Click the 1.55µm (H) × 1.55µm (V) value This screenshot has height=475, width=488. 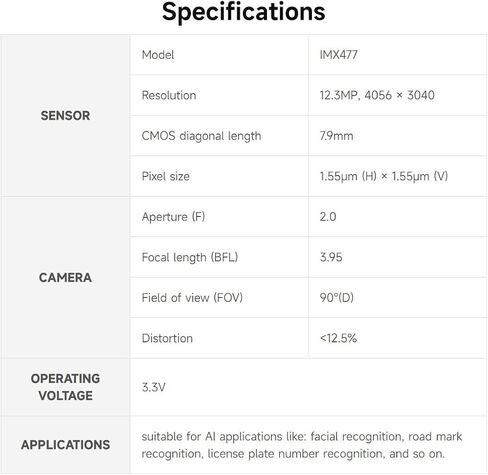[x=384, y=176]
